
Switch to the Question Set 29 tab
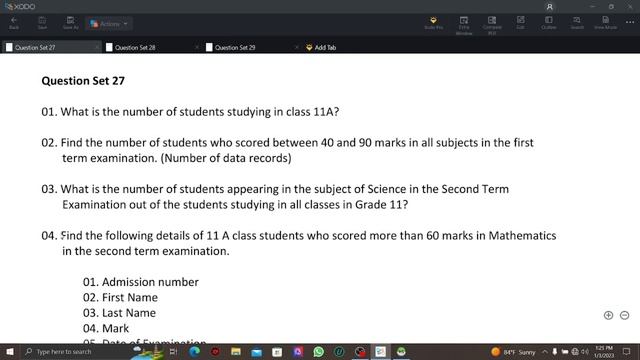[x=251, y=47]
